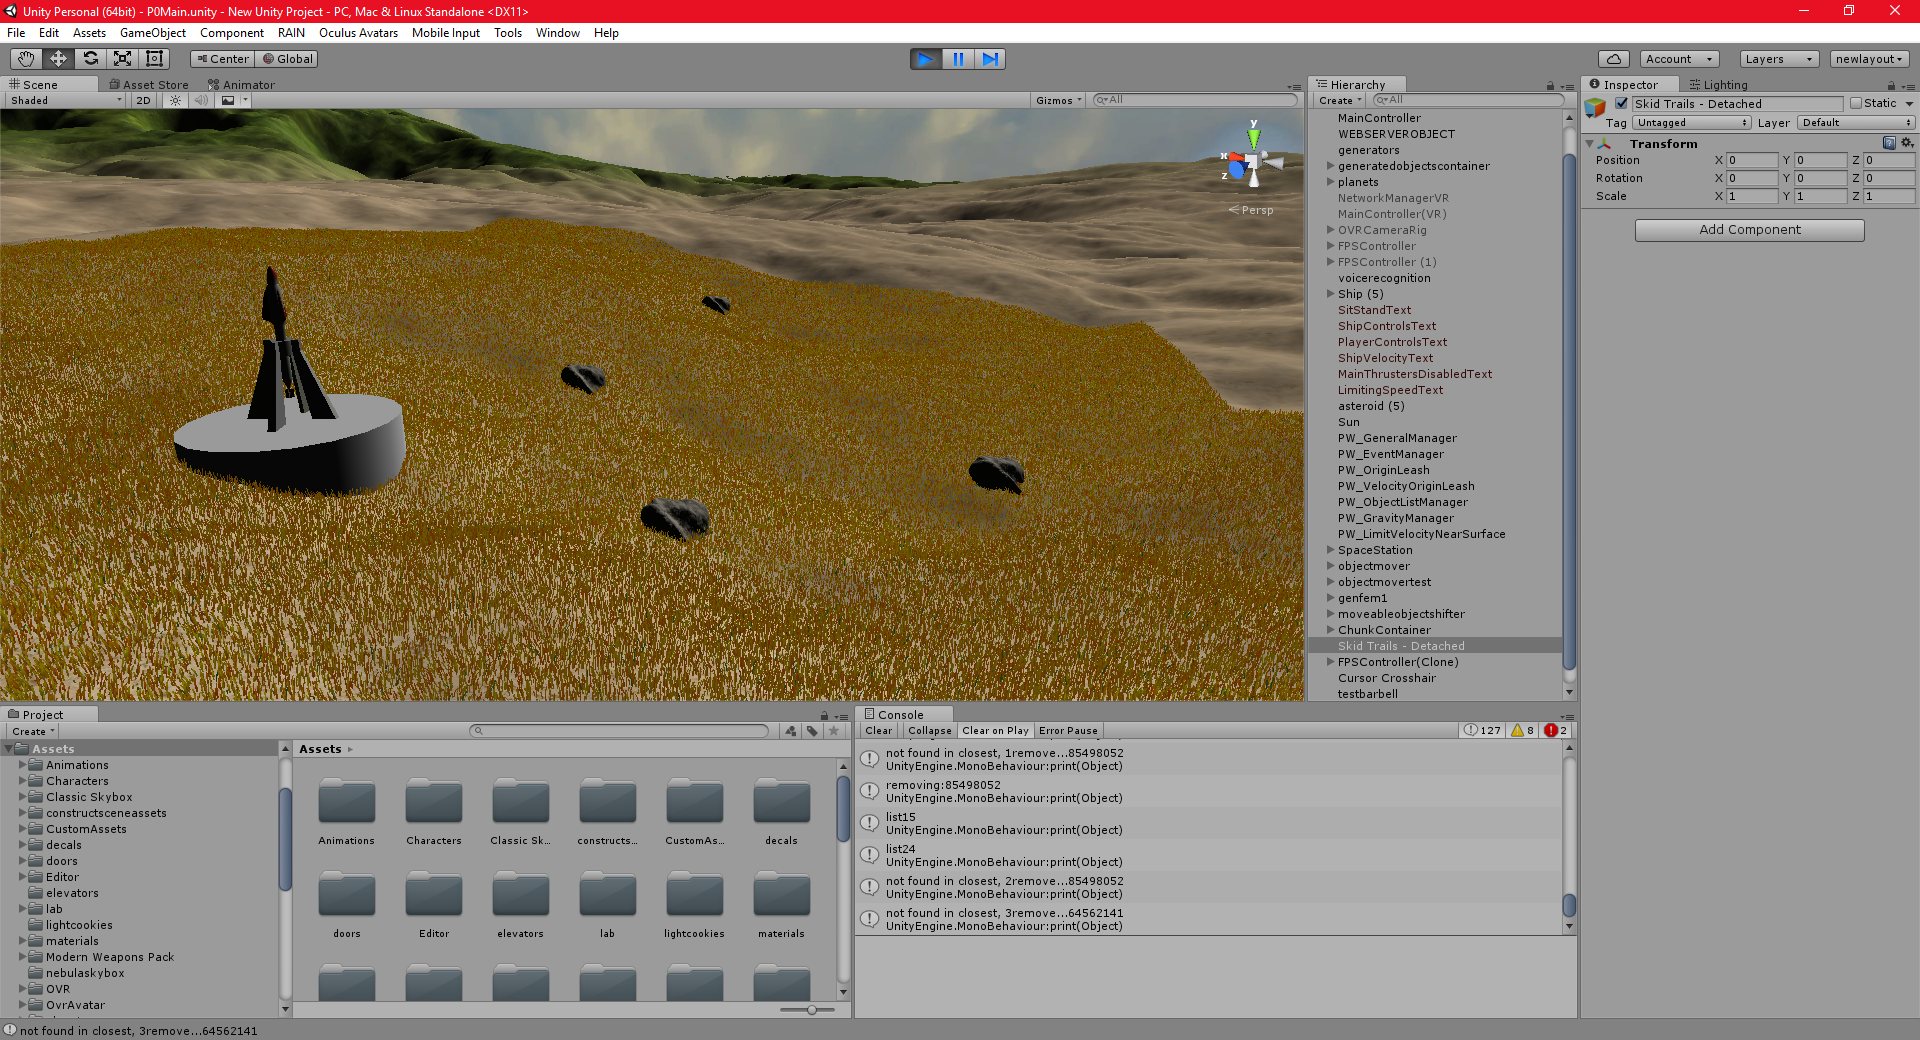Search assets by label icon
Screen dimensions: 1920x1040
click(x=812, y=731)
